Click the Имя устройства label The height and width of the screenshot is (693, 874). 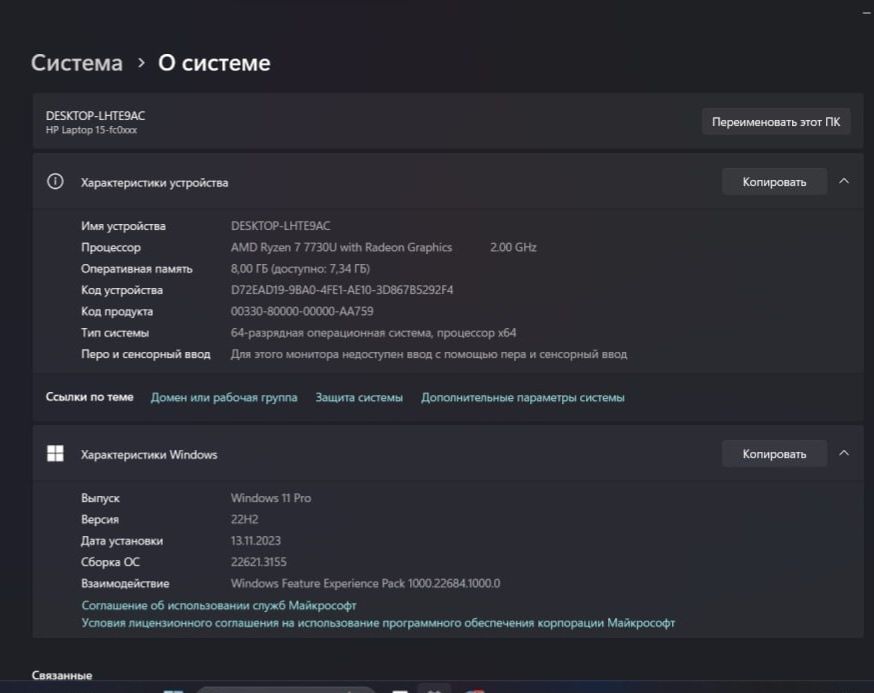(x=123, y=226)
